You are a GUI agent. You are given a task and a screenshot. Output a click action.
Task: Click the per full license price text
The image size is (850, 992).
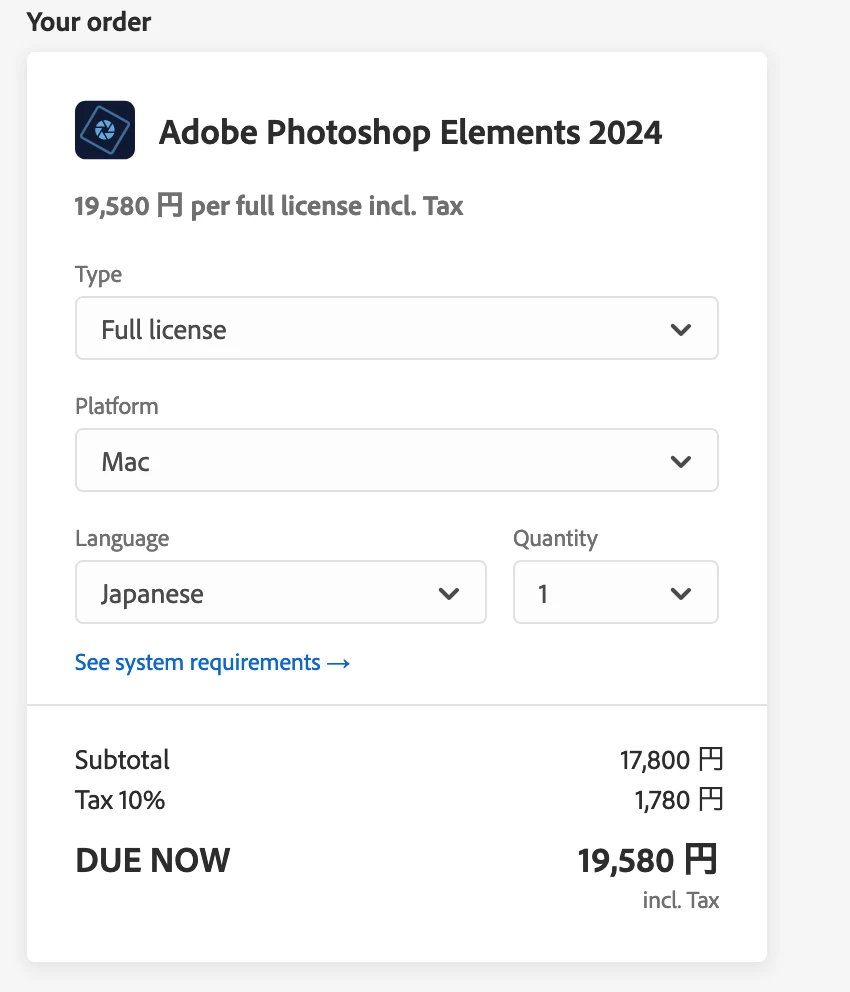(269, 207)
